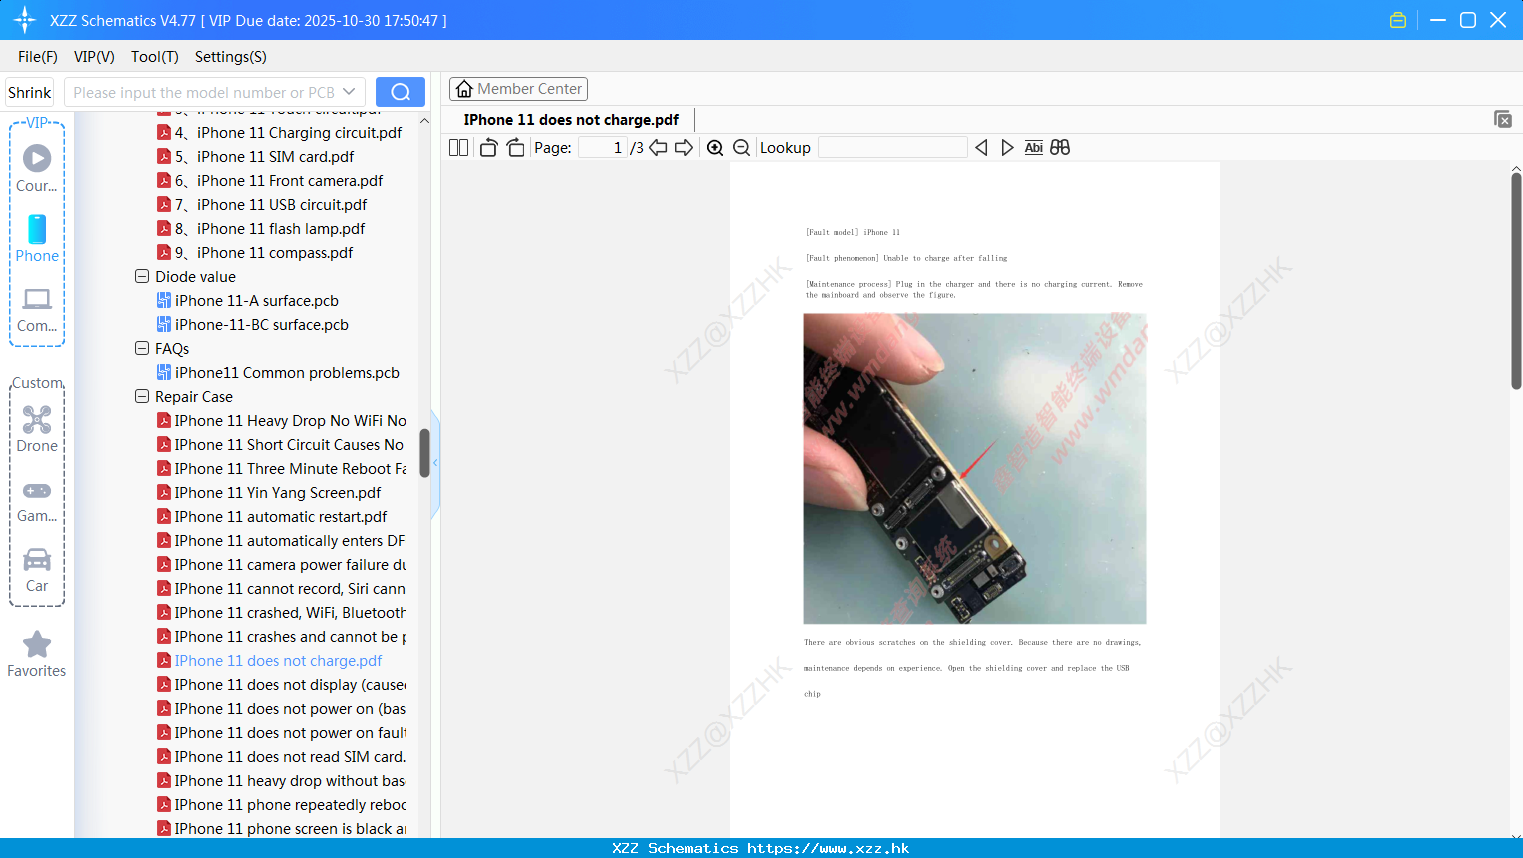Rotate the page counterclockwise
Image resolution: width=1523 pixels, height=858 pixels.
[488, 147]
